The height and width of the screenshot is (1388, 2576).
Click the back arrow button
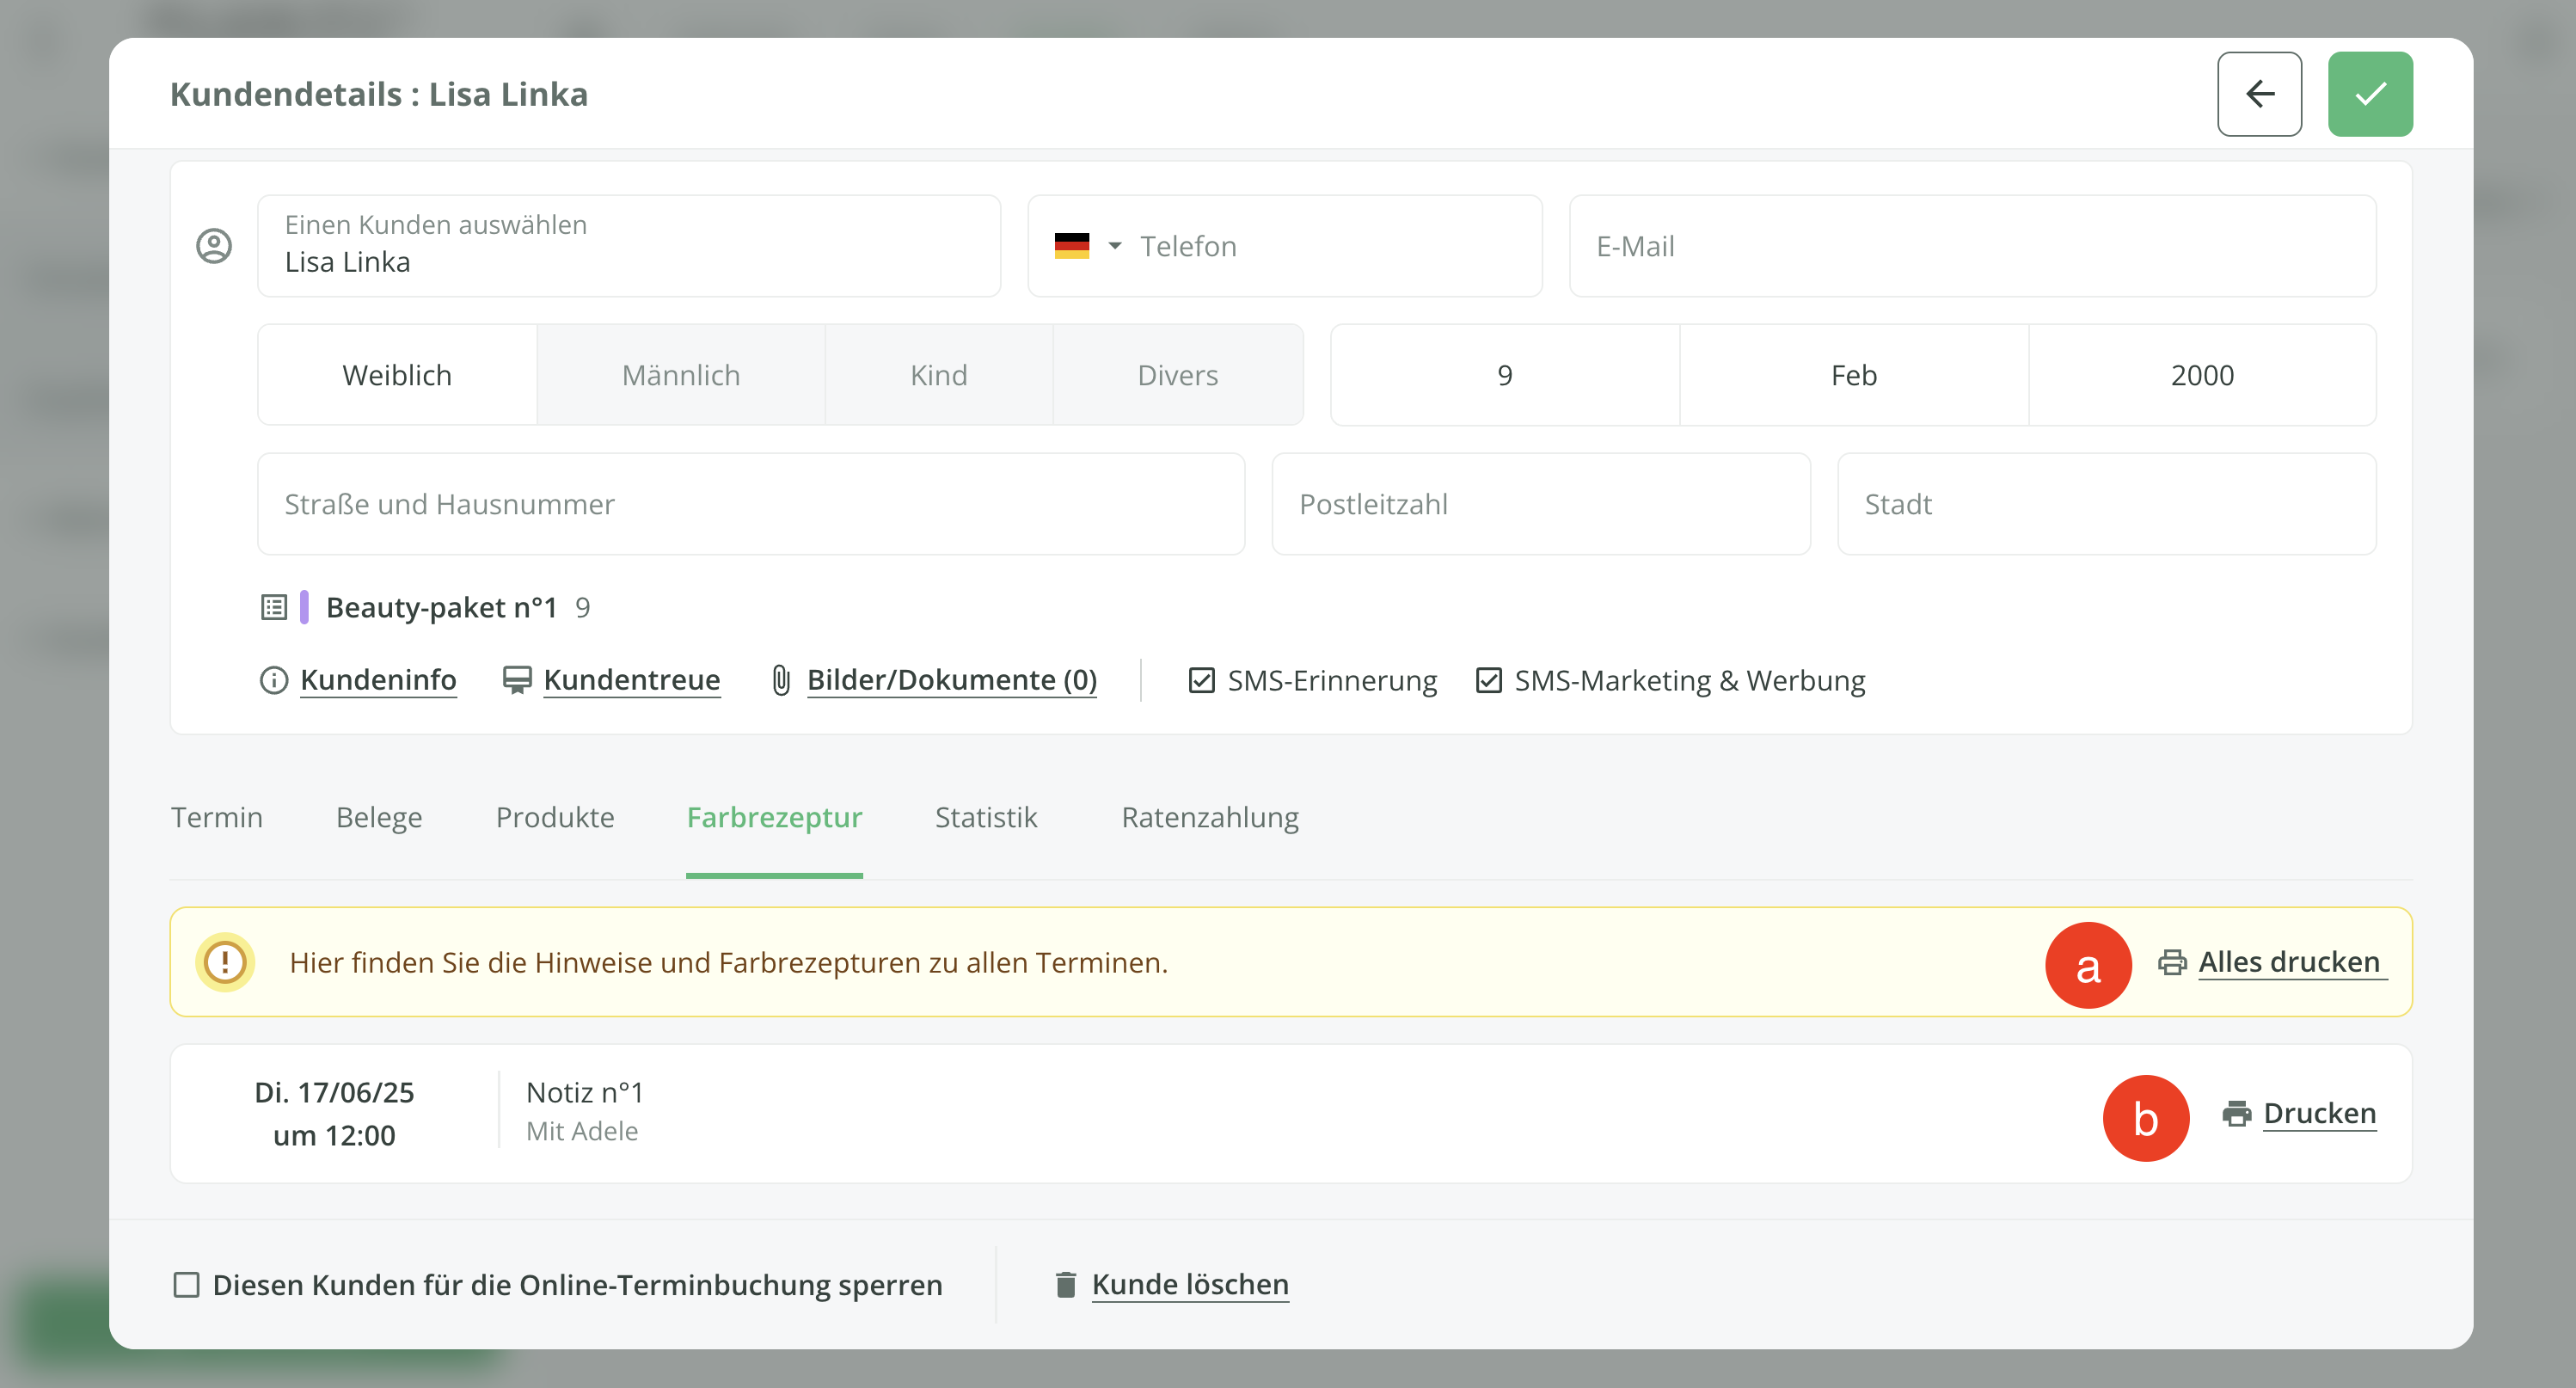2259,94
